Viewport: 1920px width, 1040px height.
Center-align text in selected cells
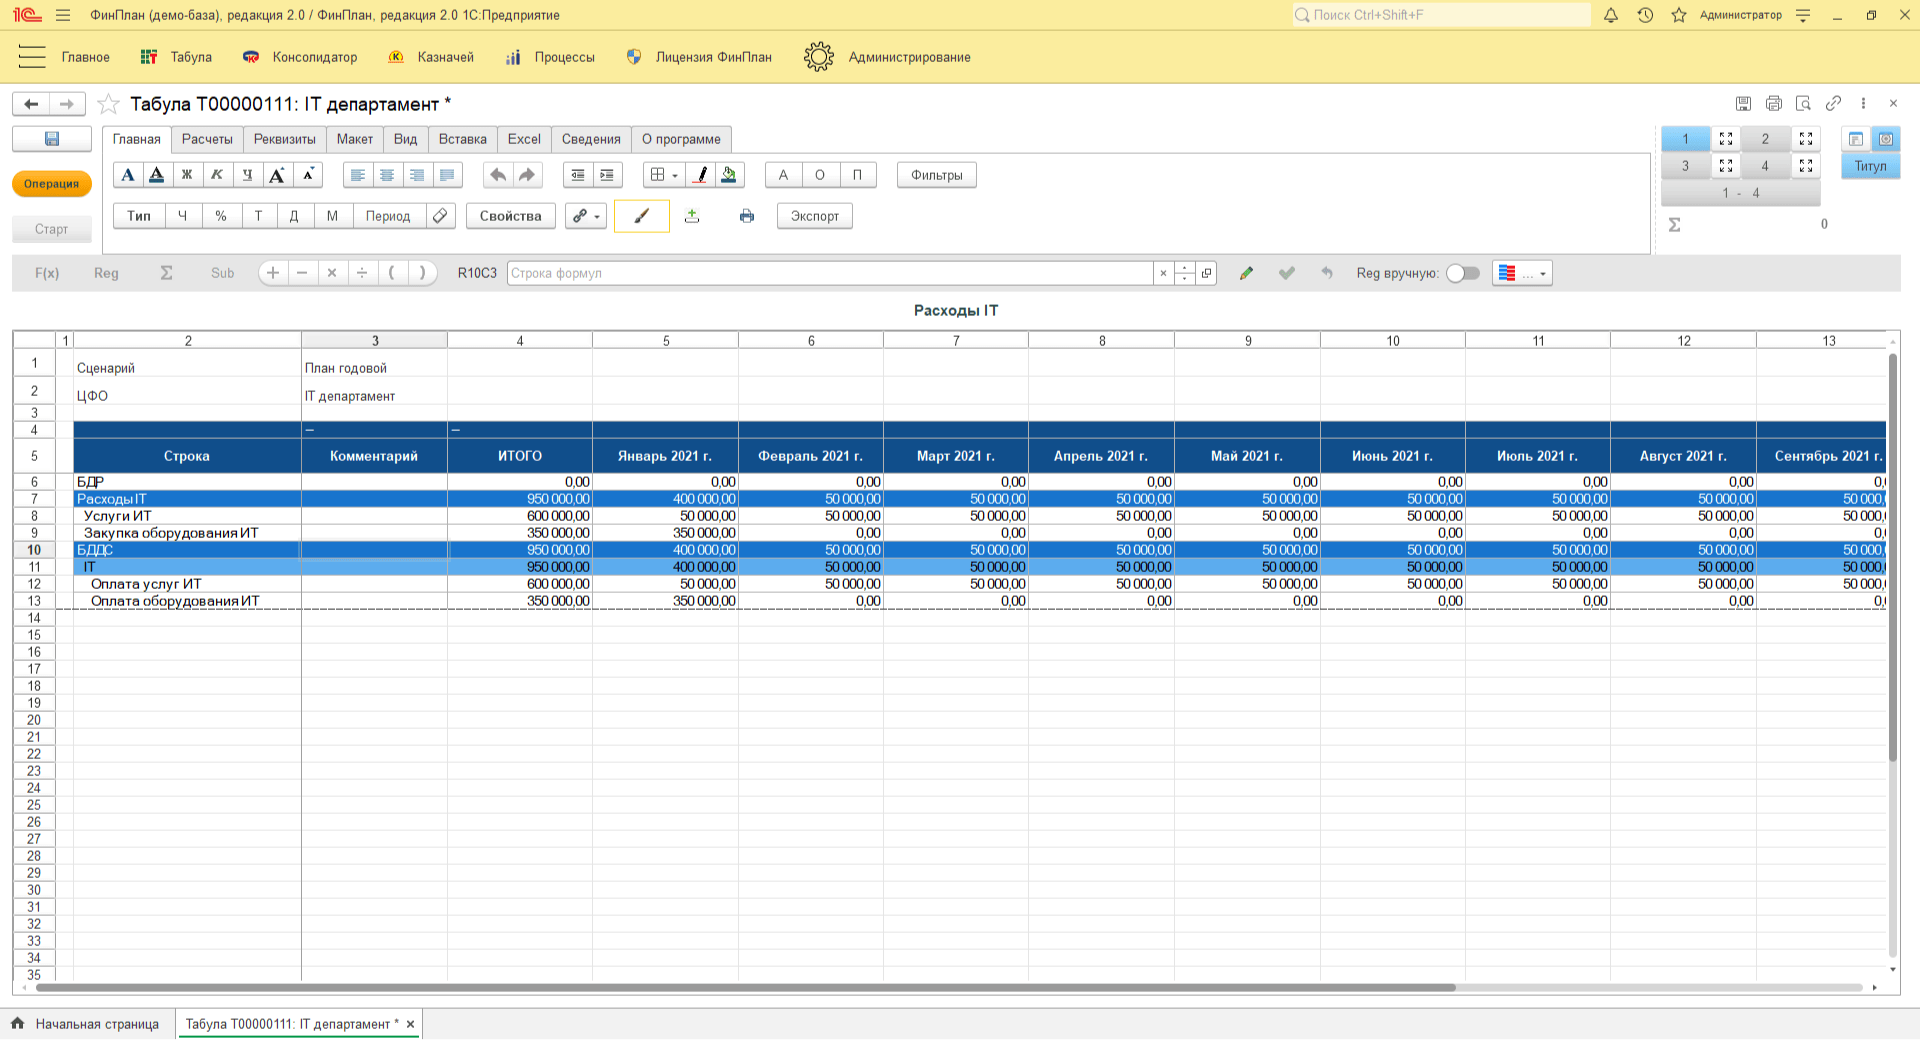[387, 175]
